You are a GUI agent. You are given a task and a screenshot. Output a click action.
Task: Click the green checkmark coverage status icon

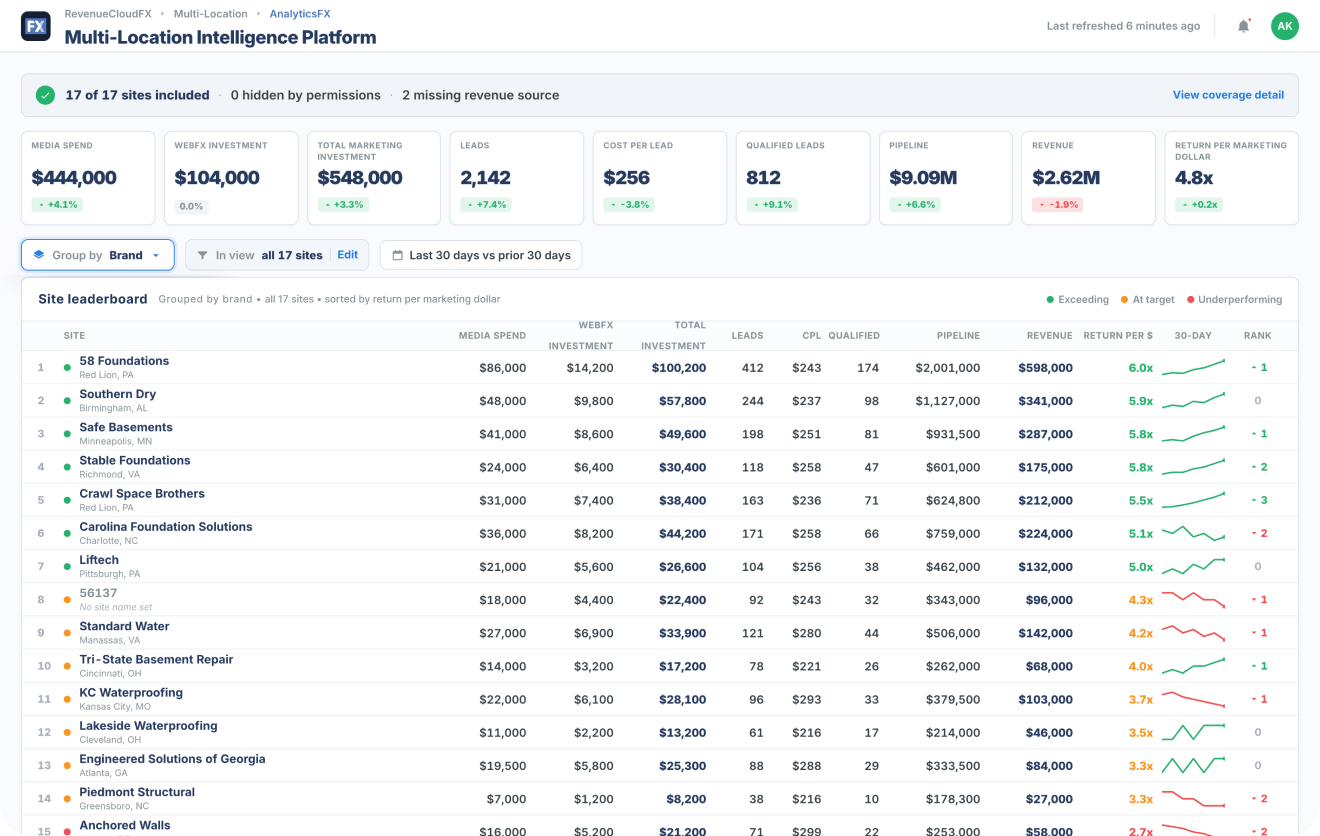45,95
